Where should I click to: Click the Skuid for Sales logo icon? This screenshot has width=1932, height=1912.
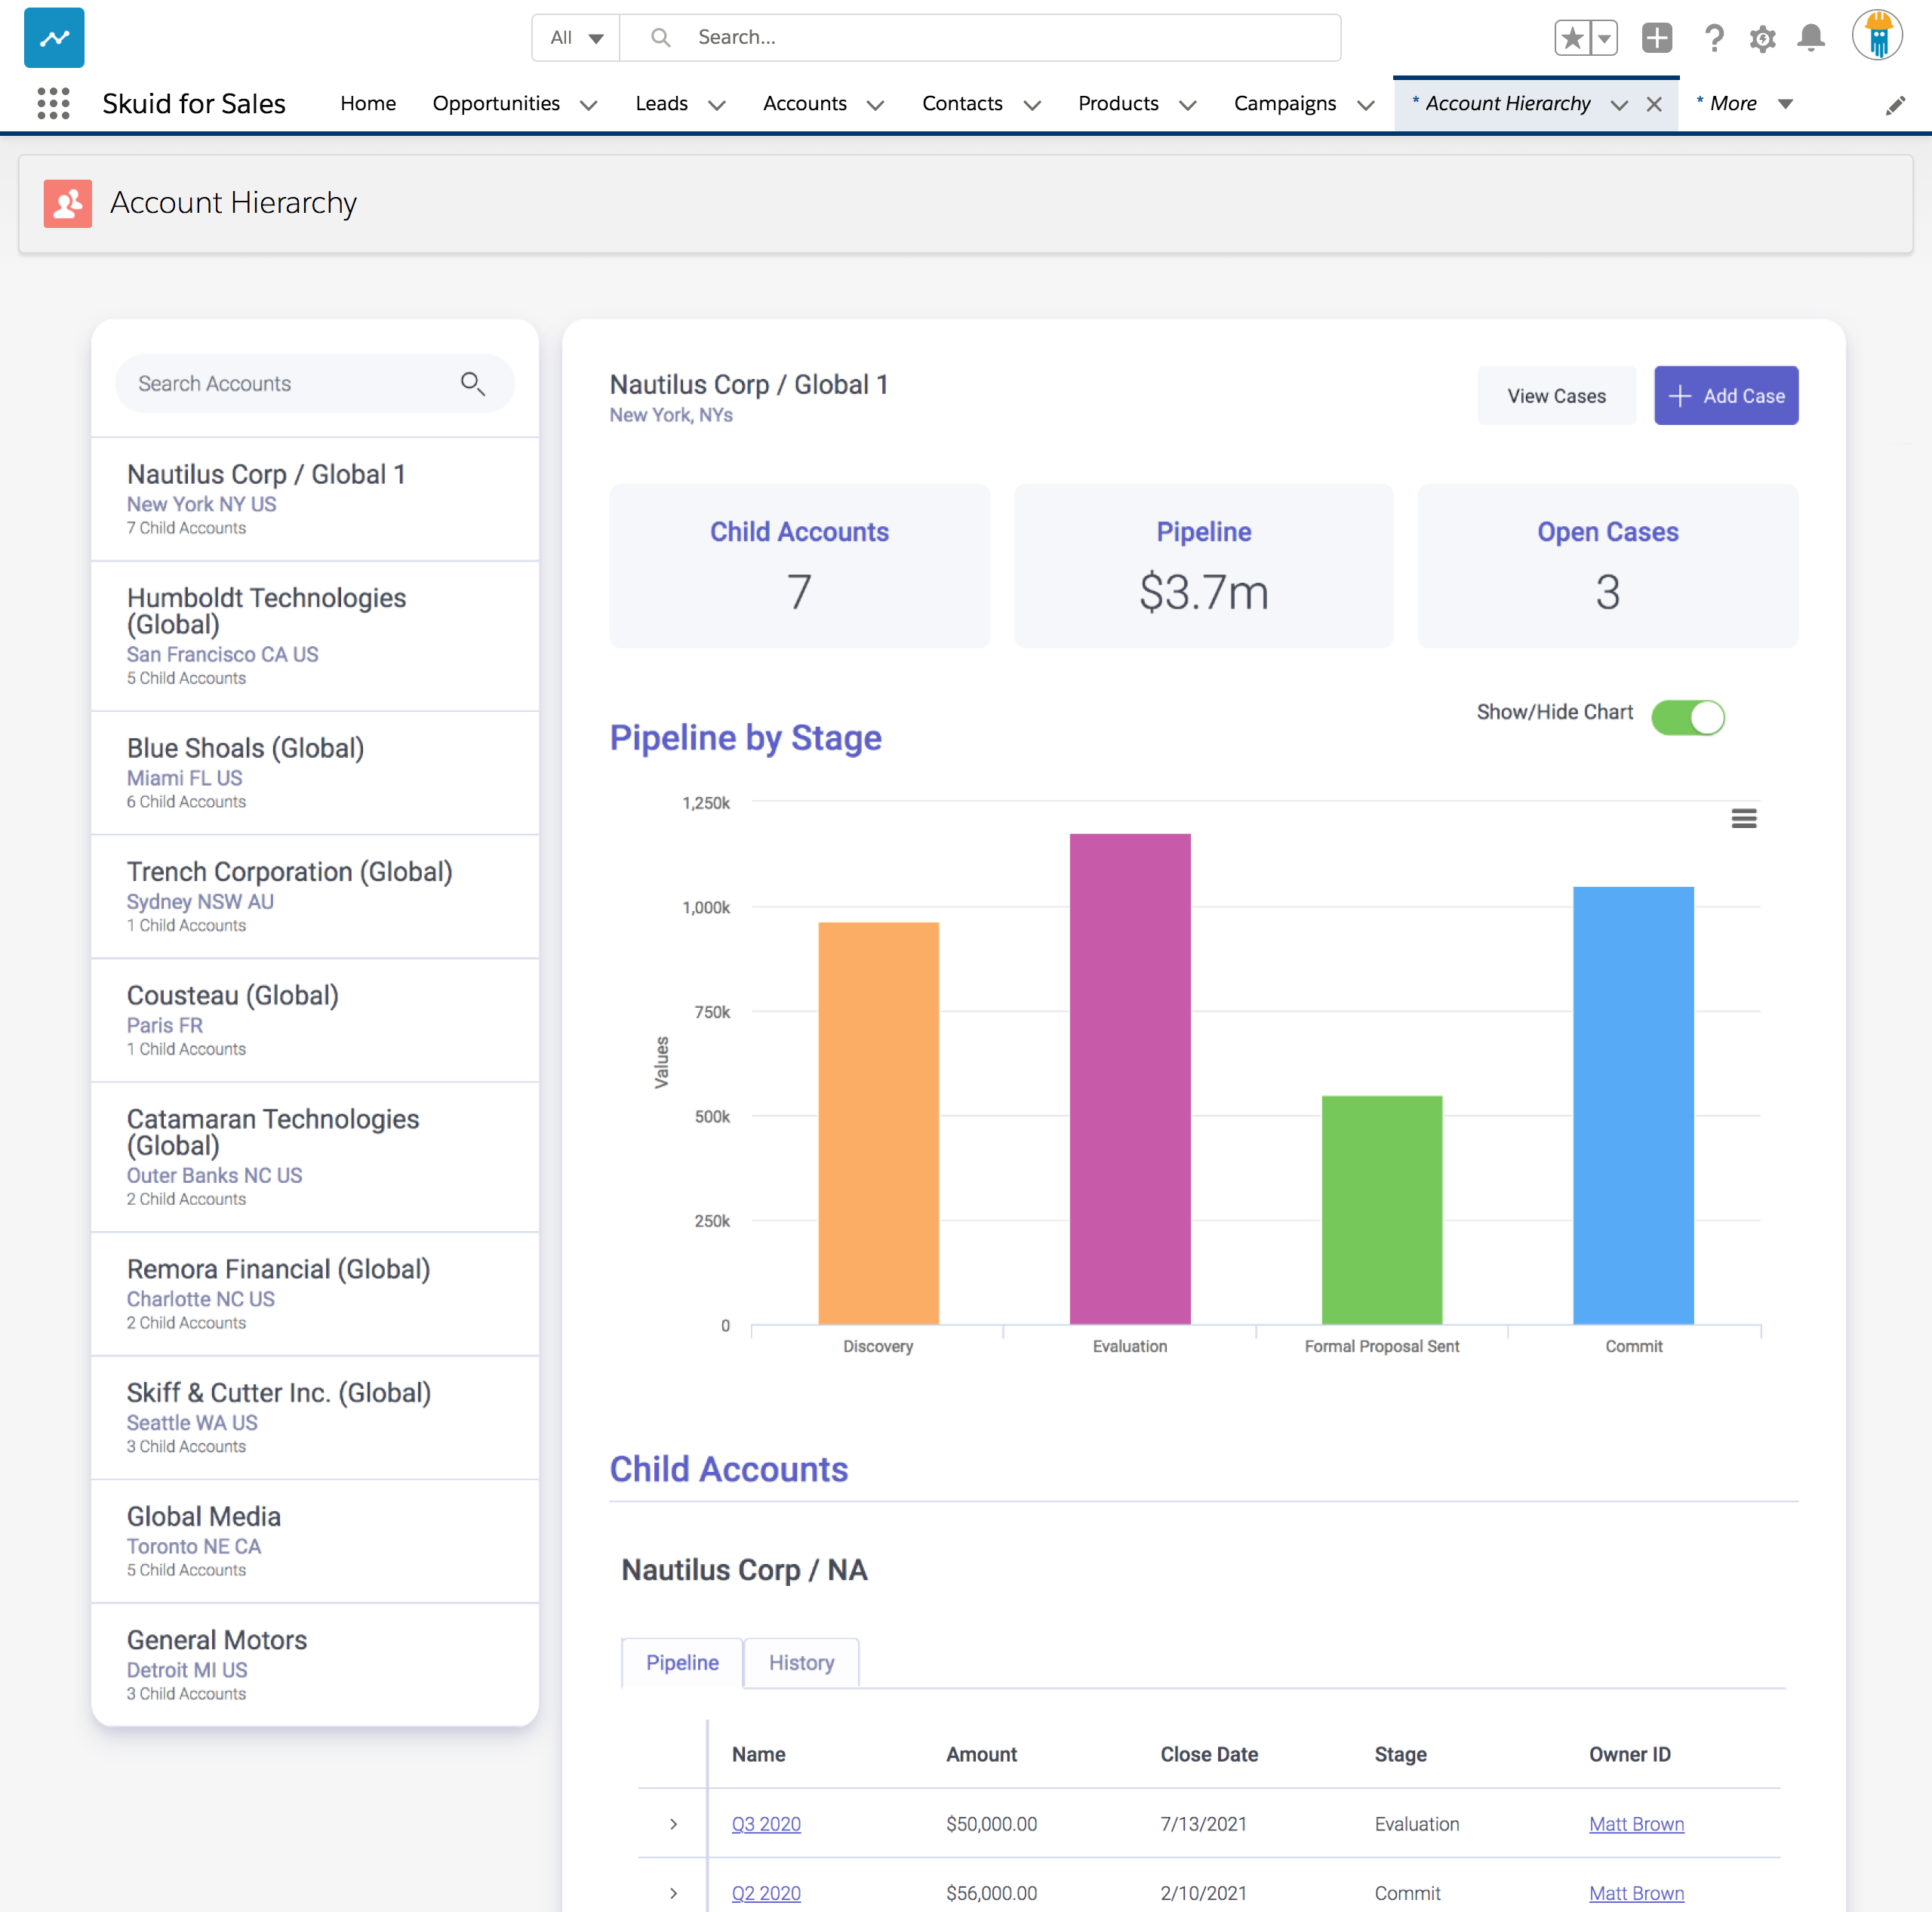pos(53,37)
